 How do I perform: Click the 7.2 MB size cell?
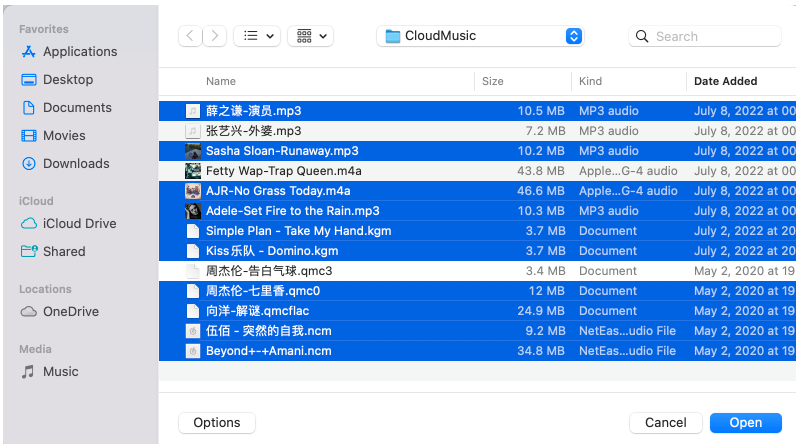tap(546, 131)
